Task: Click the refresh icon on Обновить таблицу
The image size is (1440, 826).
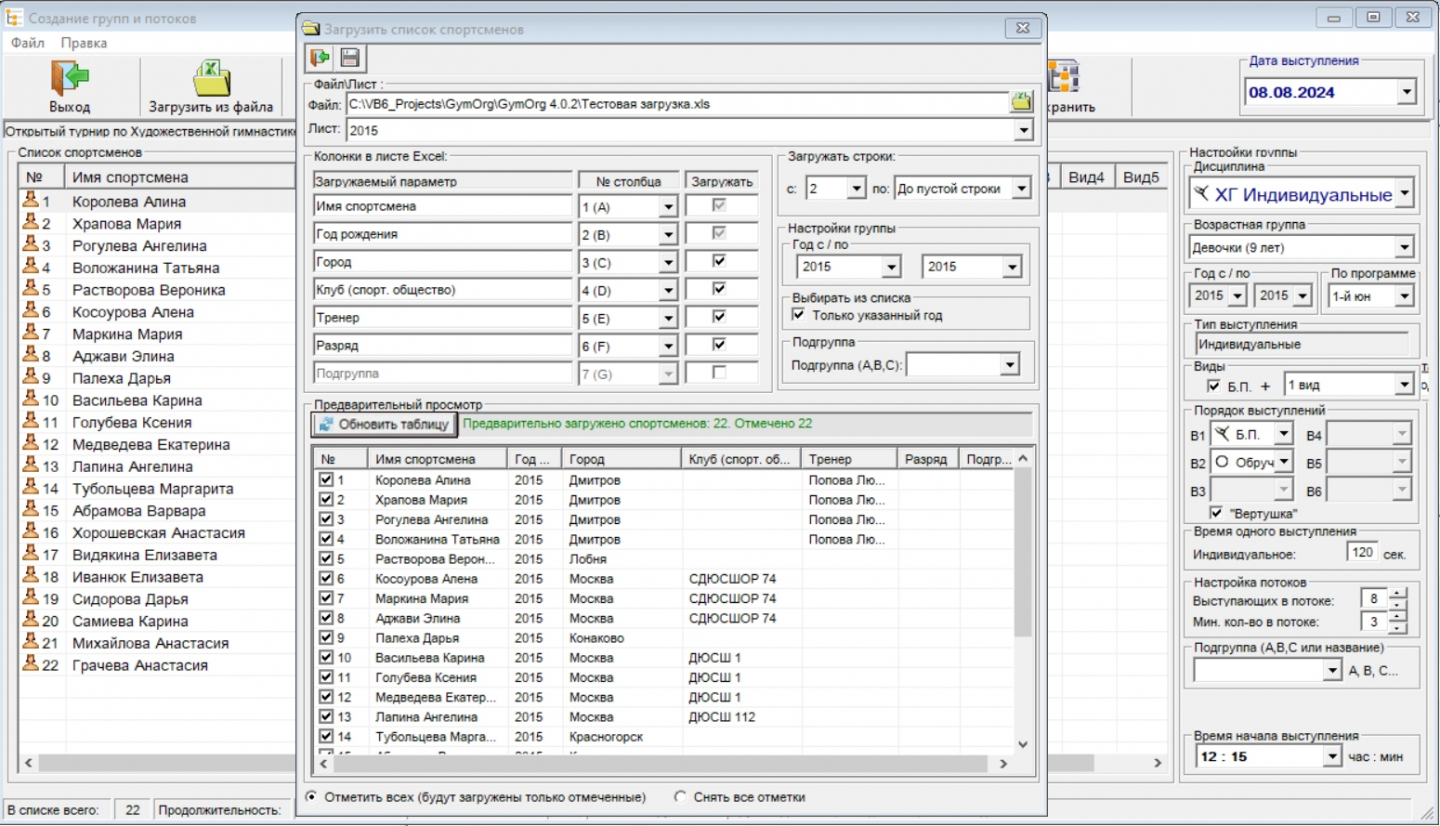Action: tap(325, 424)
